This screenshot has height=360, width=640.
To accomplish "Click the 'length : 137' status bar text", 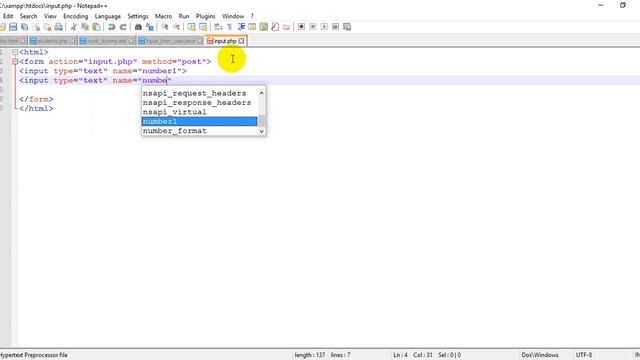I will (310, 355).
